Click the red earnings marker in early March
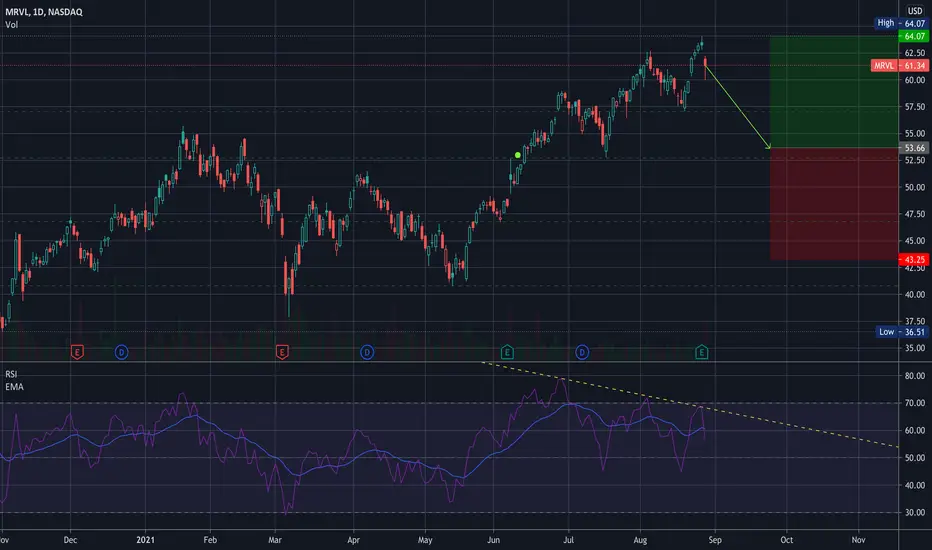The height and width of the screenshot is (550, 932). point(282,352)
